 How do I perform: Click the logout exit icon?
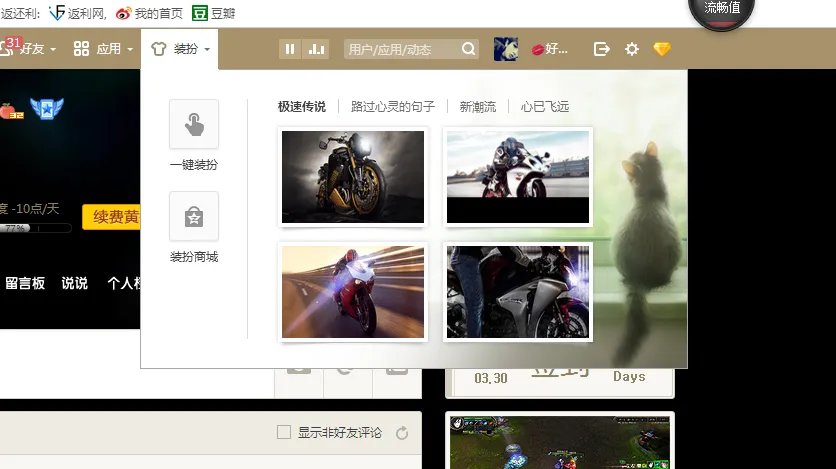click(x=601, y=49)
